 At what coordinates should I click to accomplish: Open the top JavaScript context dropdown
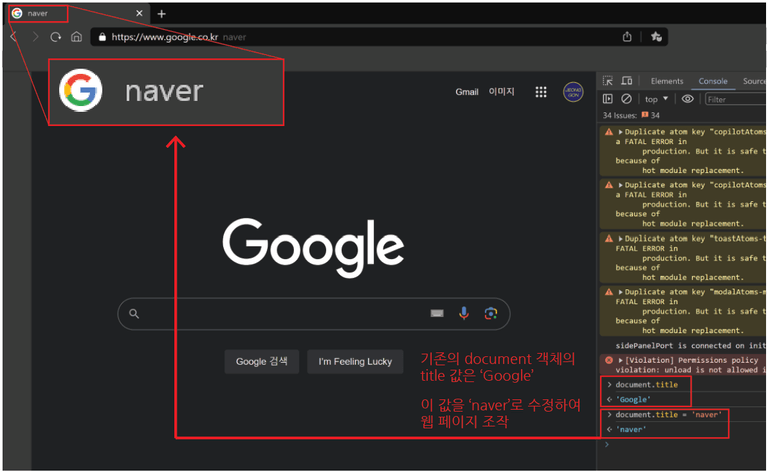click(x=656, y=99)
